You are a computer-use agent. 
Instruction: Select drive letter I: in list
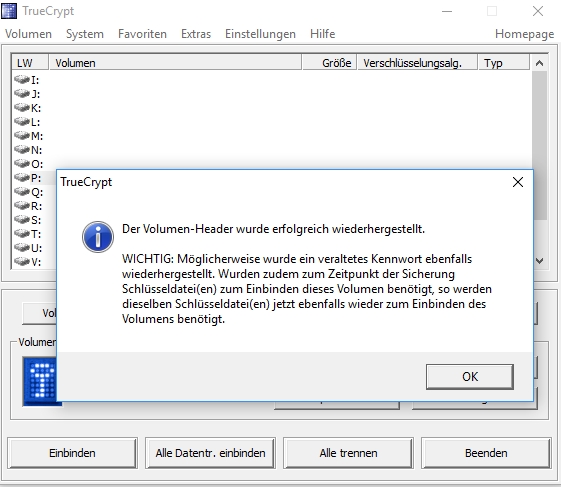pyautogui.click(x=27, y=80)
